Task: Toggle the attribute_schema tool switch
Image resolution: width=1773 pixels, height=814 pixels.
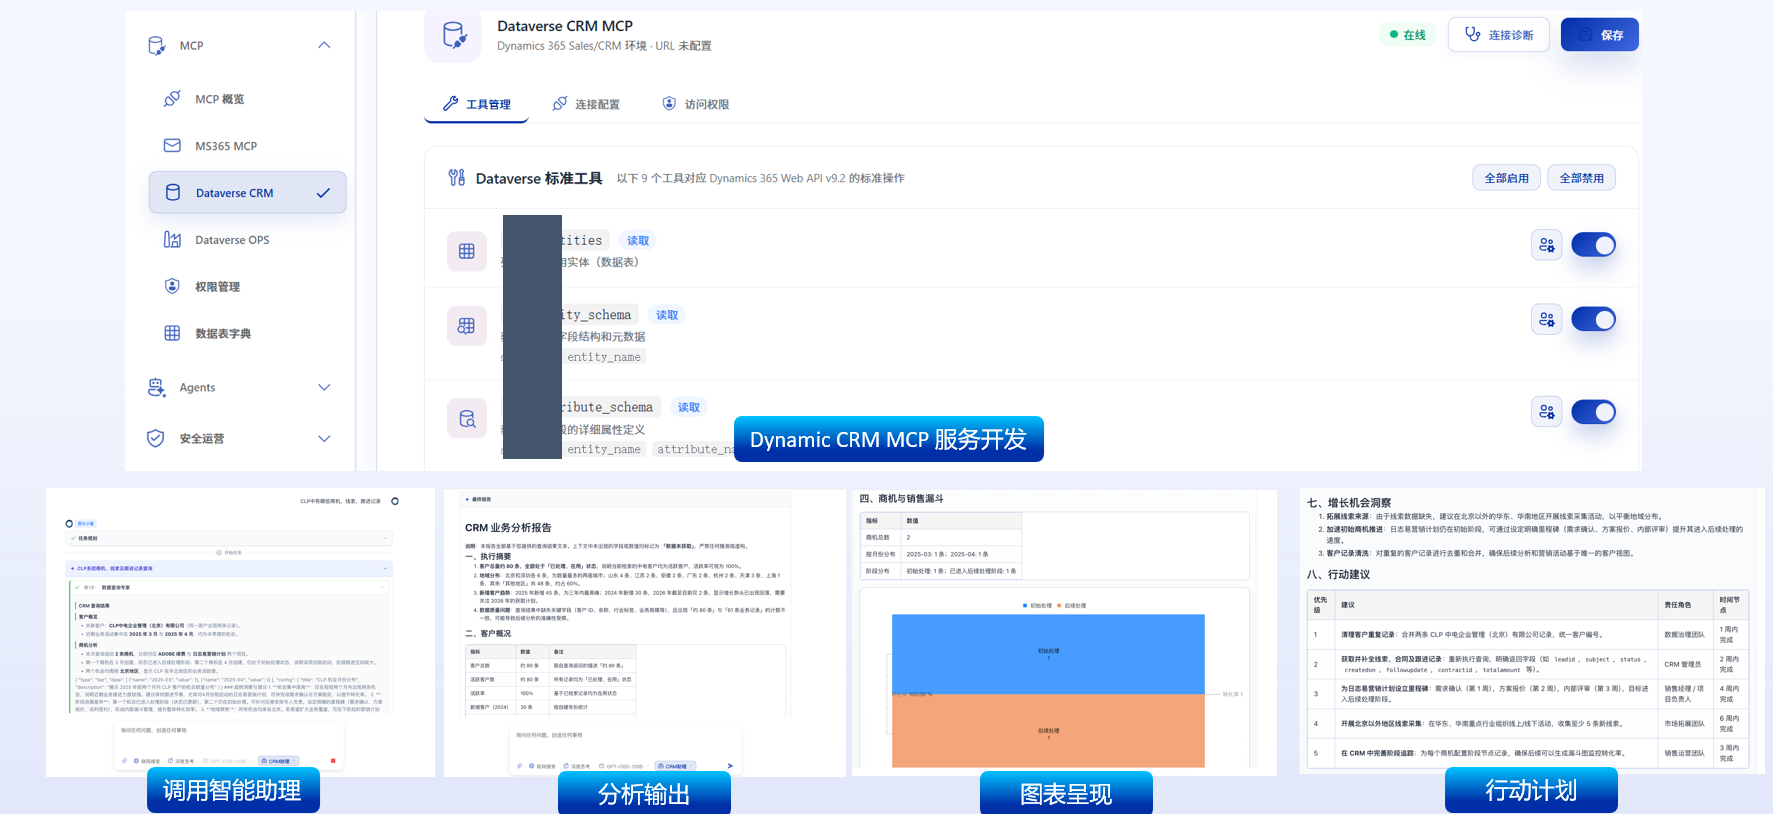Action: 1593,412
